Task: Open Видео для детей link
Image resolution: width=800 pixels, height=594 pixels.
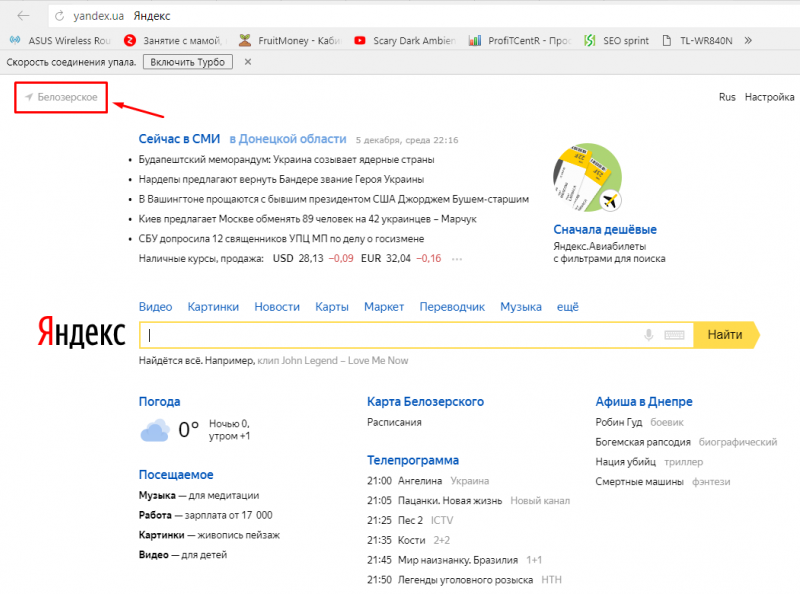Action: [183, 555]
